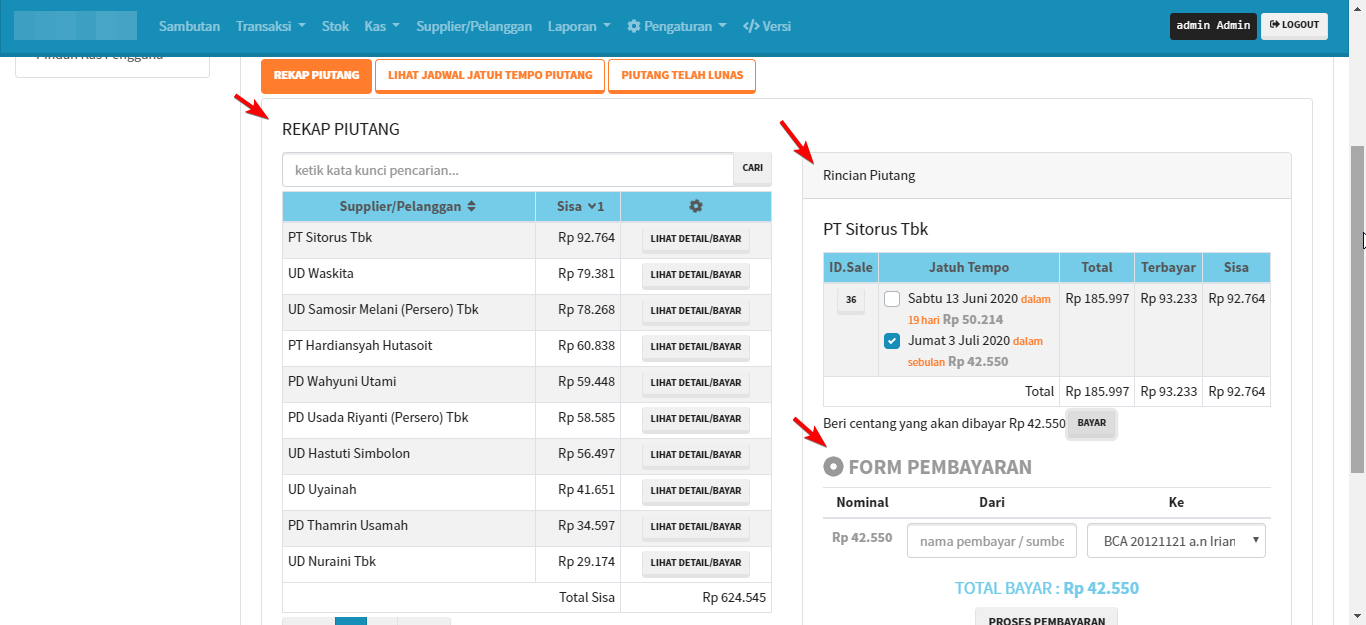
Task: Switch to Lihat Jadwal Jatuh Tempo Piutang tab
Action: 490,76
